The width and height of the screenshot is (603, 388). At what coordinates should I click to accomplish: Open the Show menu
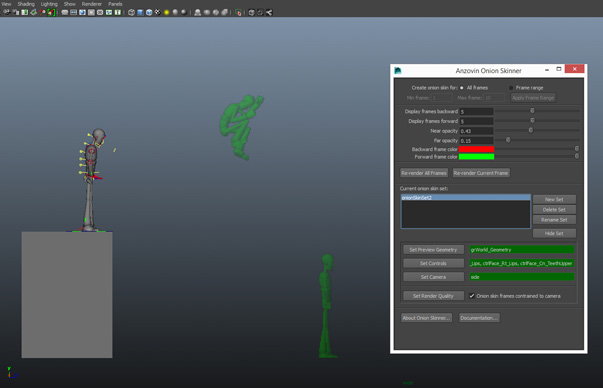coord(70,4)
